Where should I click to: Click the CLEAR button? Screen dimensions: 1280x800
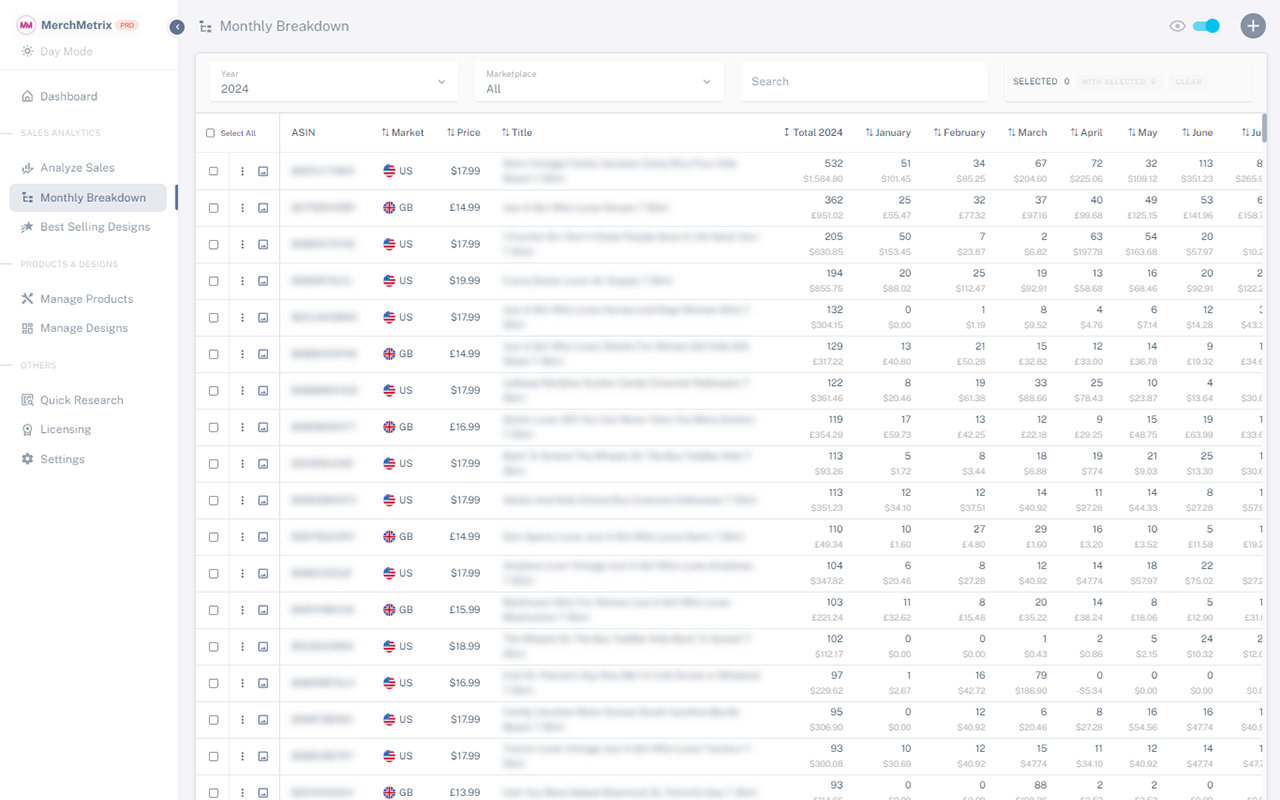(x=1188, y=82)
